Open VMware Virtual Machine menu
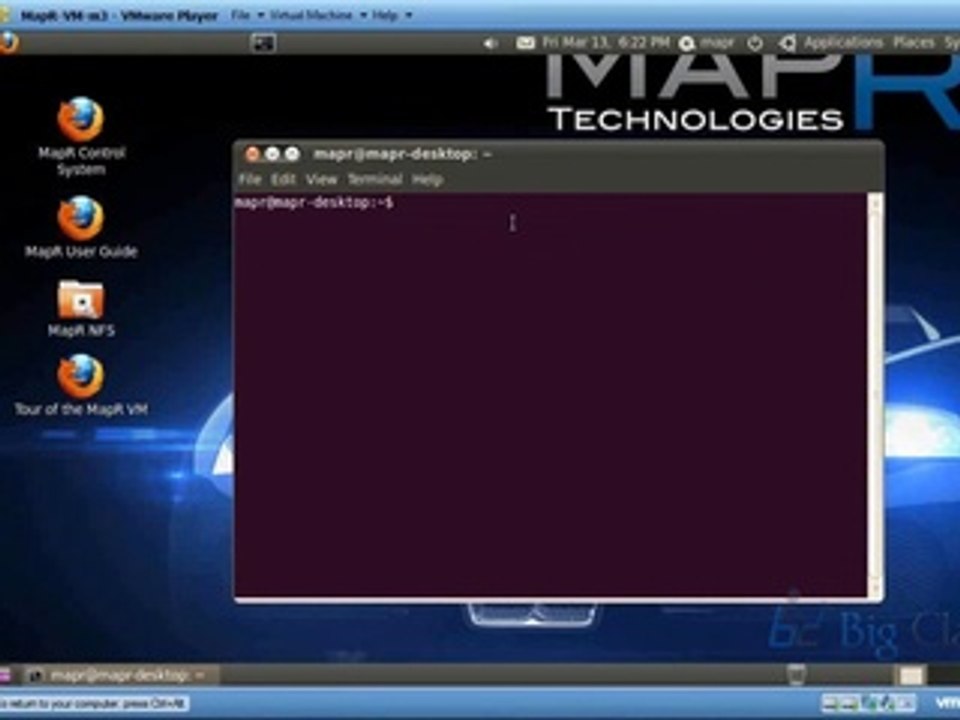This screenshot has height=720, width=960. coord(318,15)
